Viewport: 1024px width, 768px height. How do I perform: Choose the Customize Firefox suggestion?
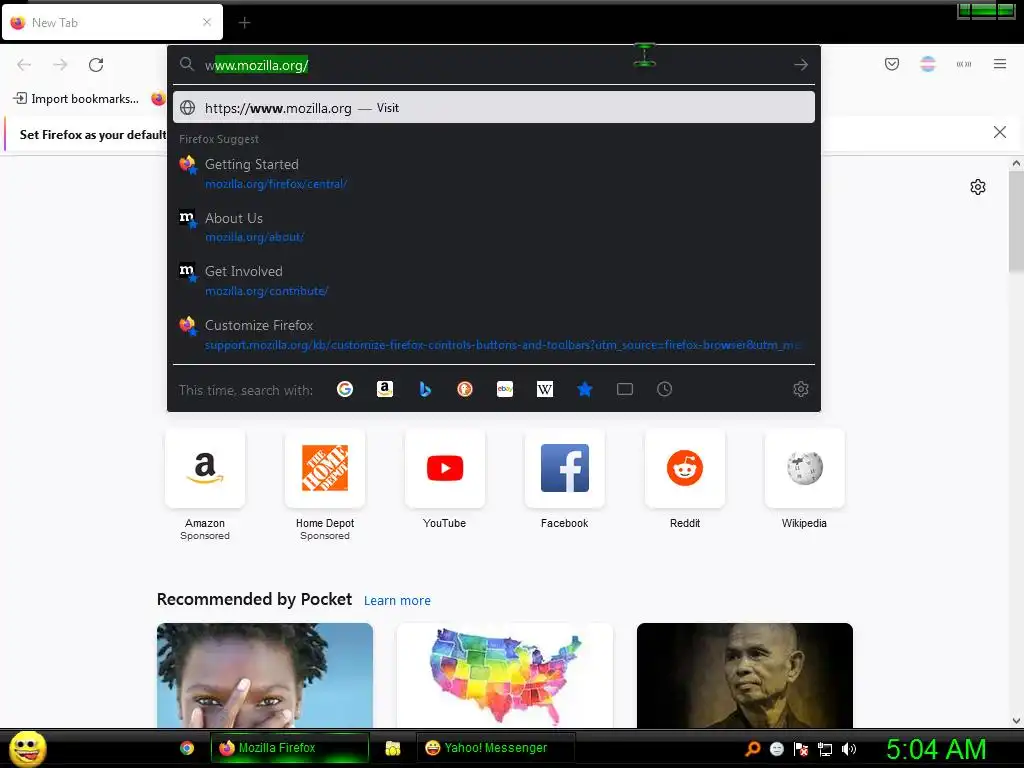click(494, 334)
